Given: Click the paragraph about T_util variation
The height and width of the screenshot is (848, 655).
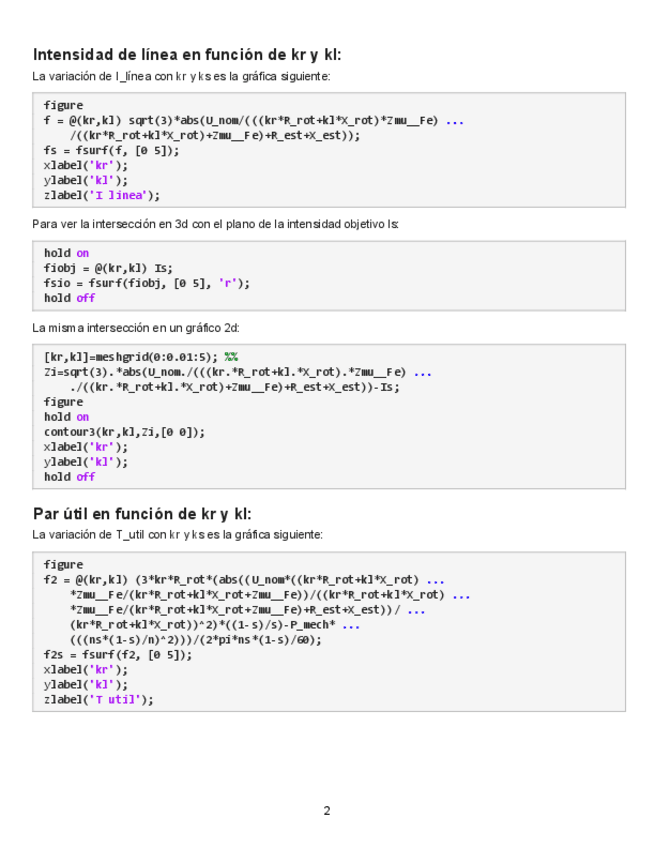Looking at the screenshot, I should 177,535.
